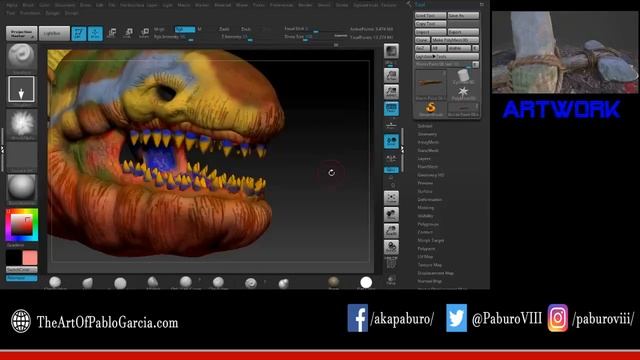Click the Transp icon at right shelf bottom
This screenshot has width=640, height=360.
(x=391, y=280)
